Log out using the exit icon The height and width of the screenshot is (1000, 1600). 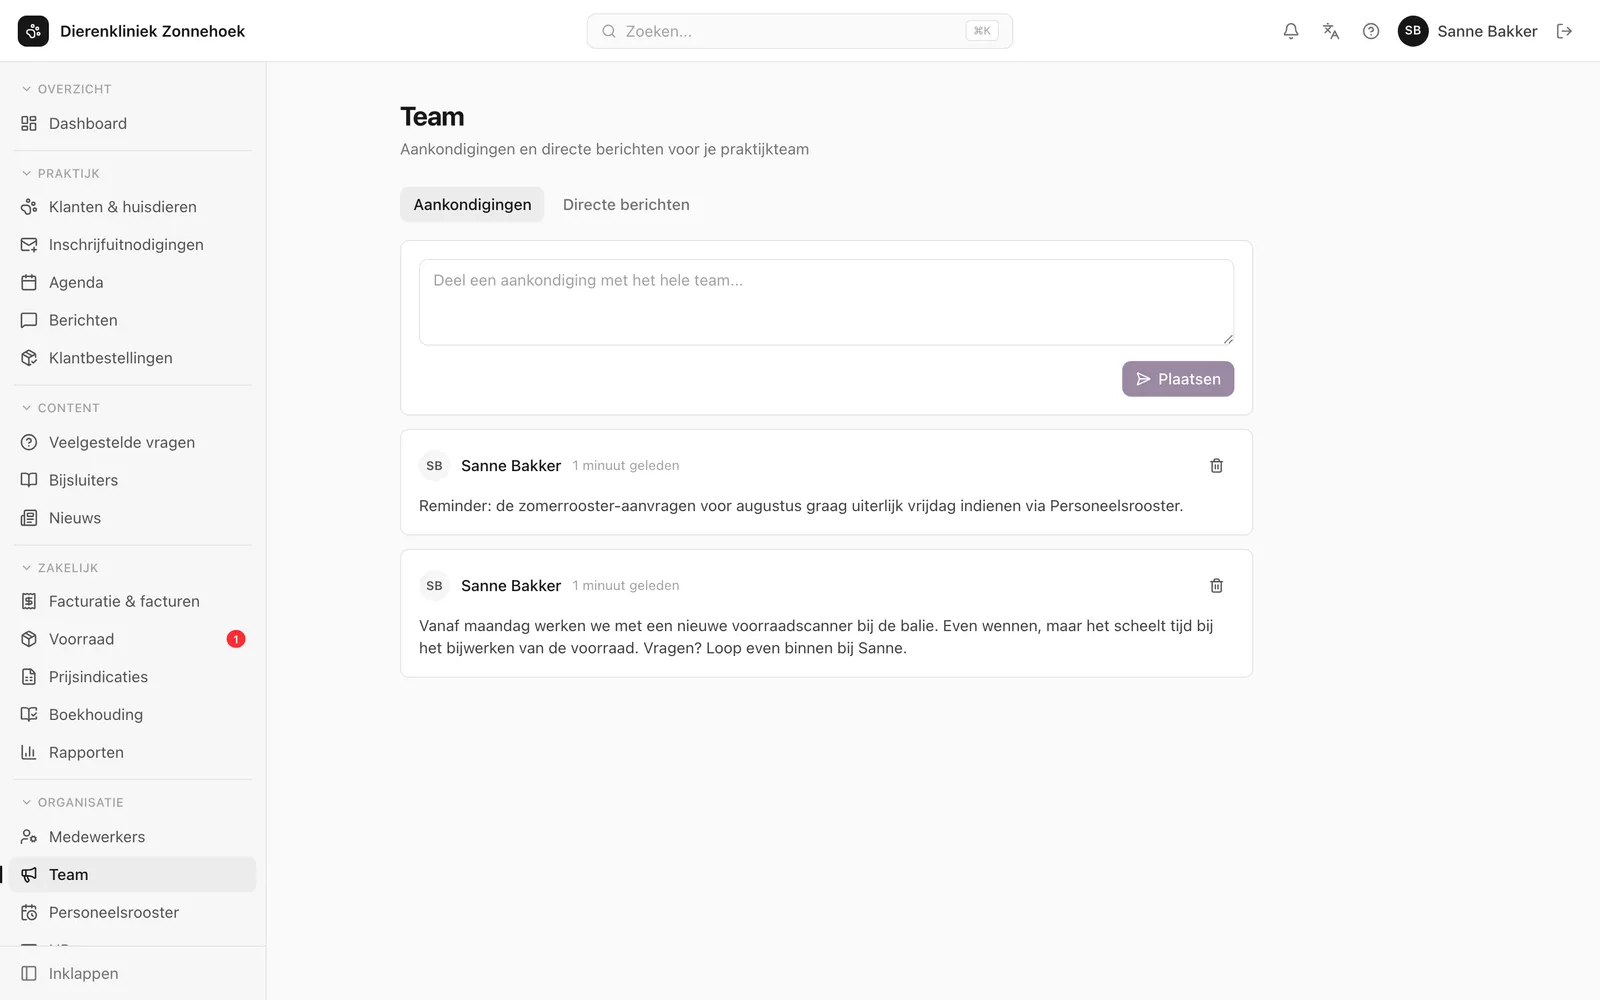pos(1565,31)
